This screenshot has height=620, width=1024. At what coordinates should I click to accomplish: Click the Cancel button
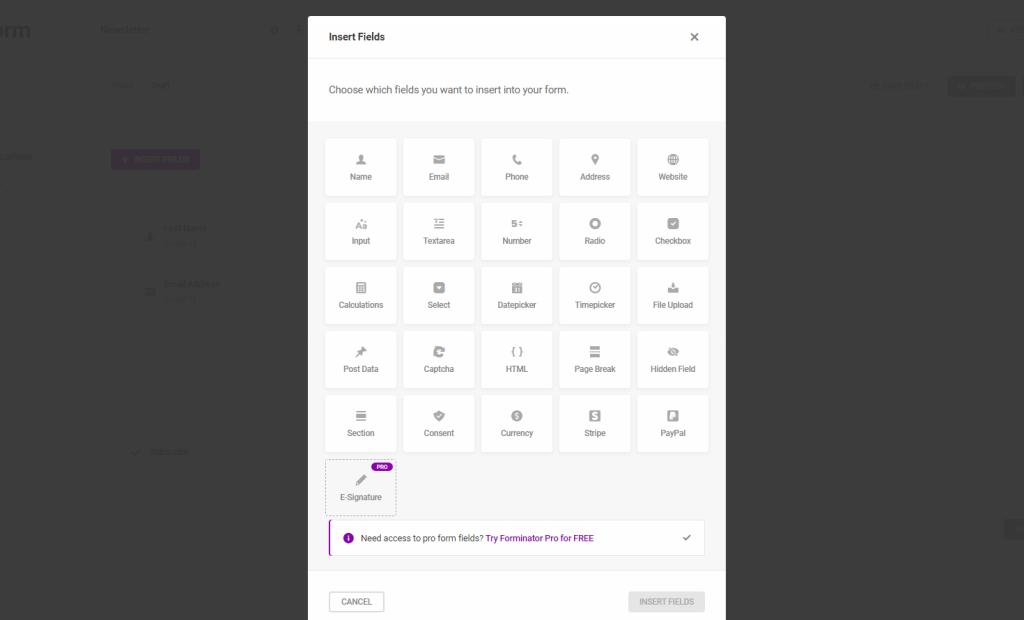(x=357, y=602)
